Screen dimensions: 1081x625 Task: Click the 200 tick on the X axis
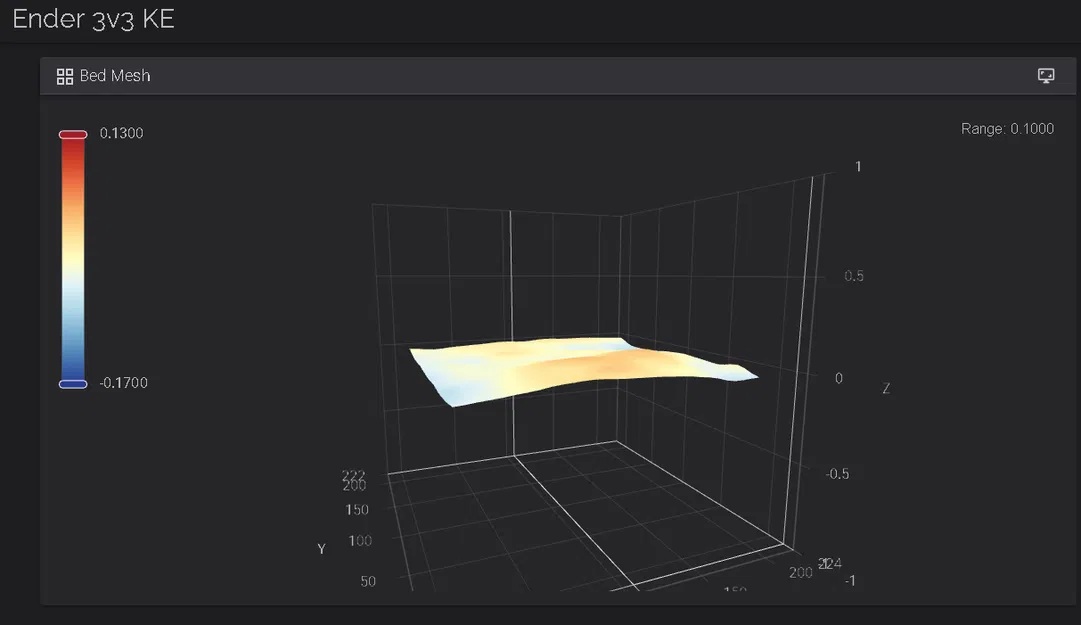800,572
